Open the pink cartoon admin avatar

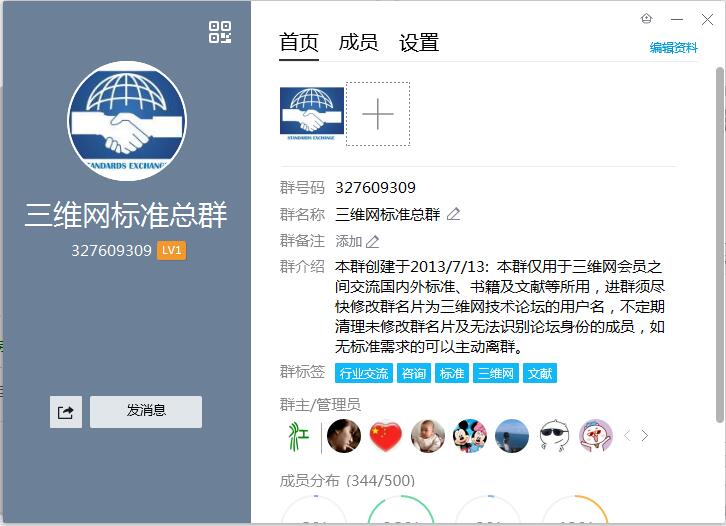(x=596, y=436)
